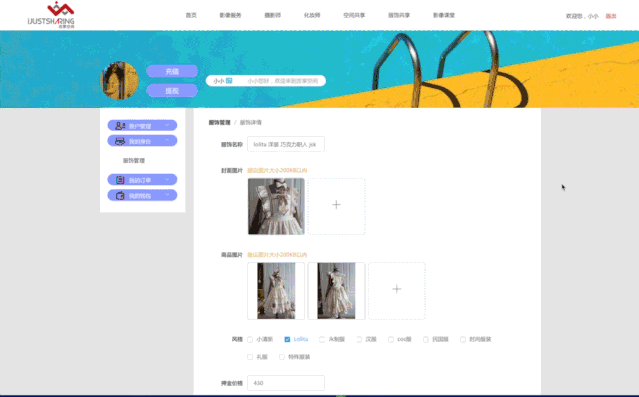The image size is (639, 397).
Task: Check the cos服 style checkbox
Action: point(391,339)
